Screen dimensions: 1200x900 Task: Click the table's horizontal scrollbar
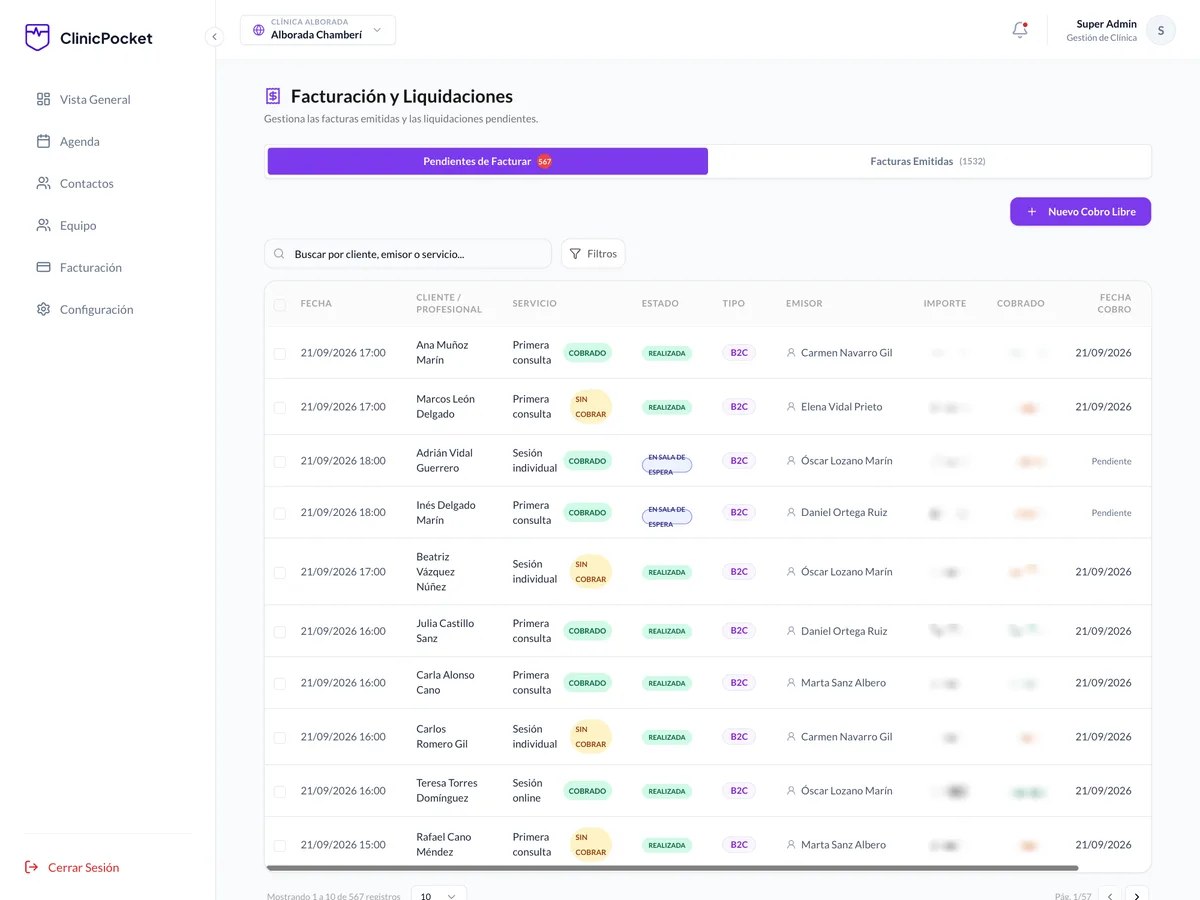(673, 867)
